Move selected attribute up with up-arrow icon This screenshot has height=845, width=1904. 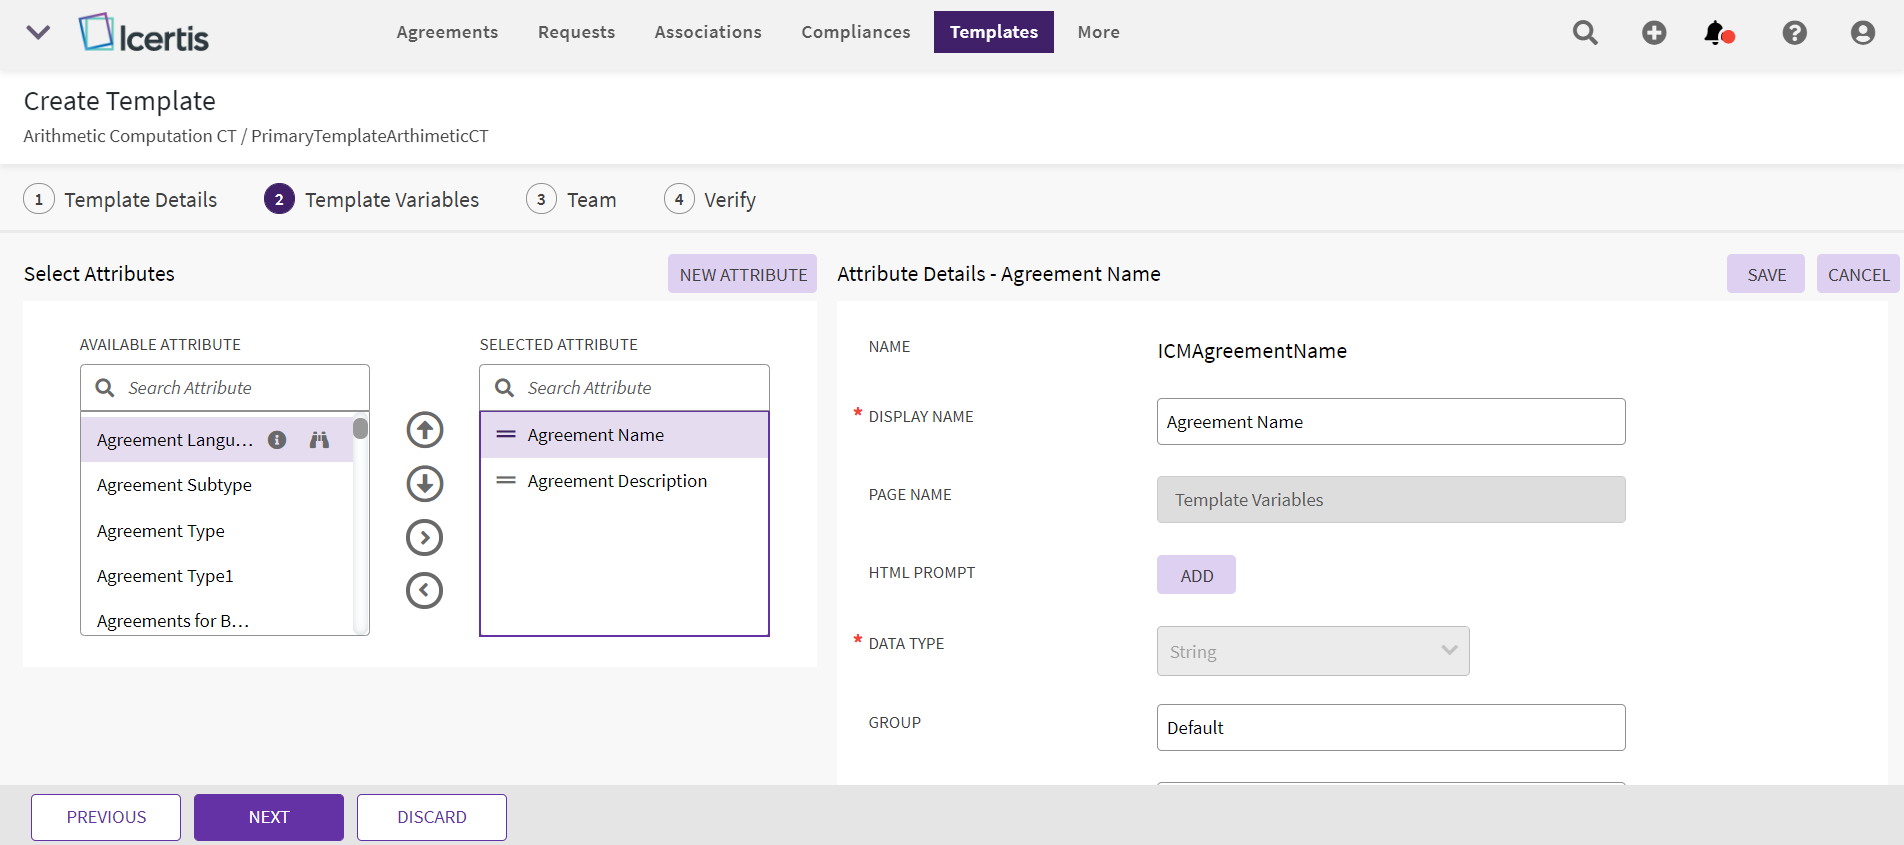[x=425, y=430]
